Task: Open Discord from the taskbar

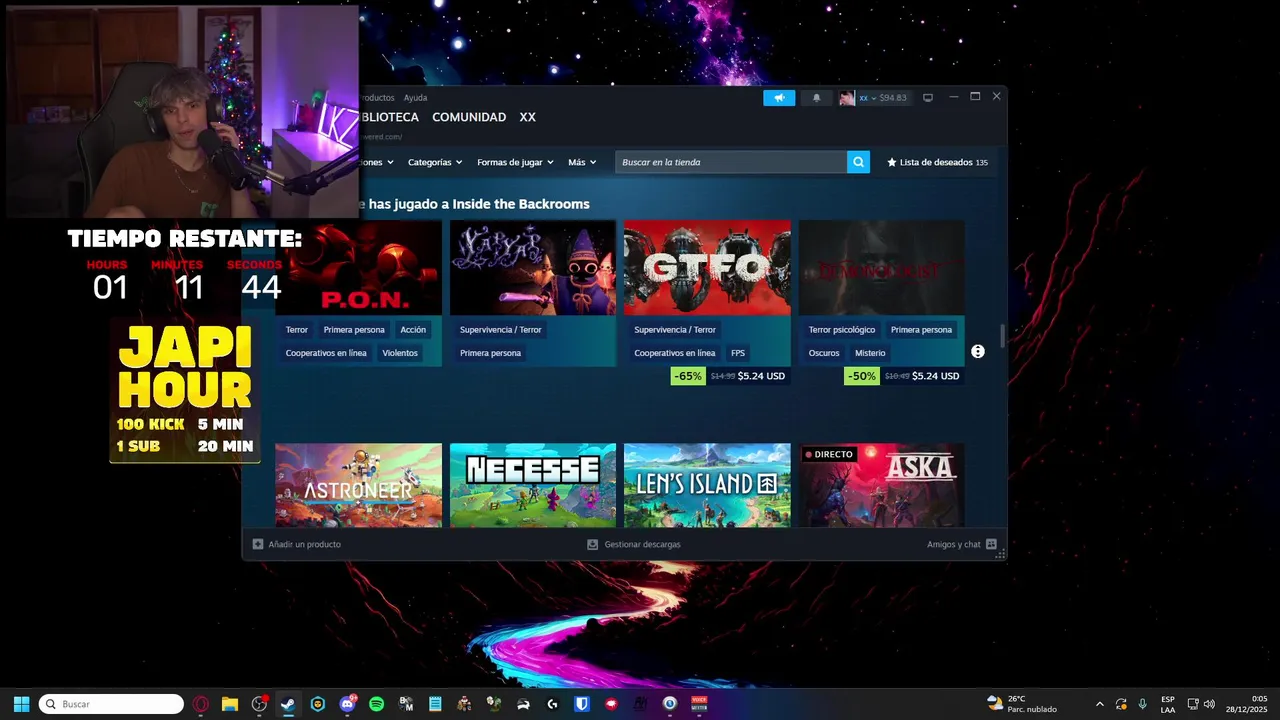Action: (x=347, y=704)
